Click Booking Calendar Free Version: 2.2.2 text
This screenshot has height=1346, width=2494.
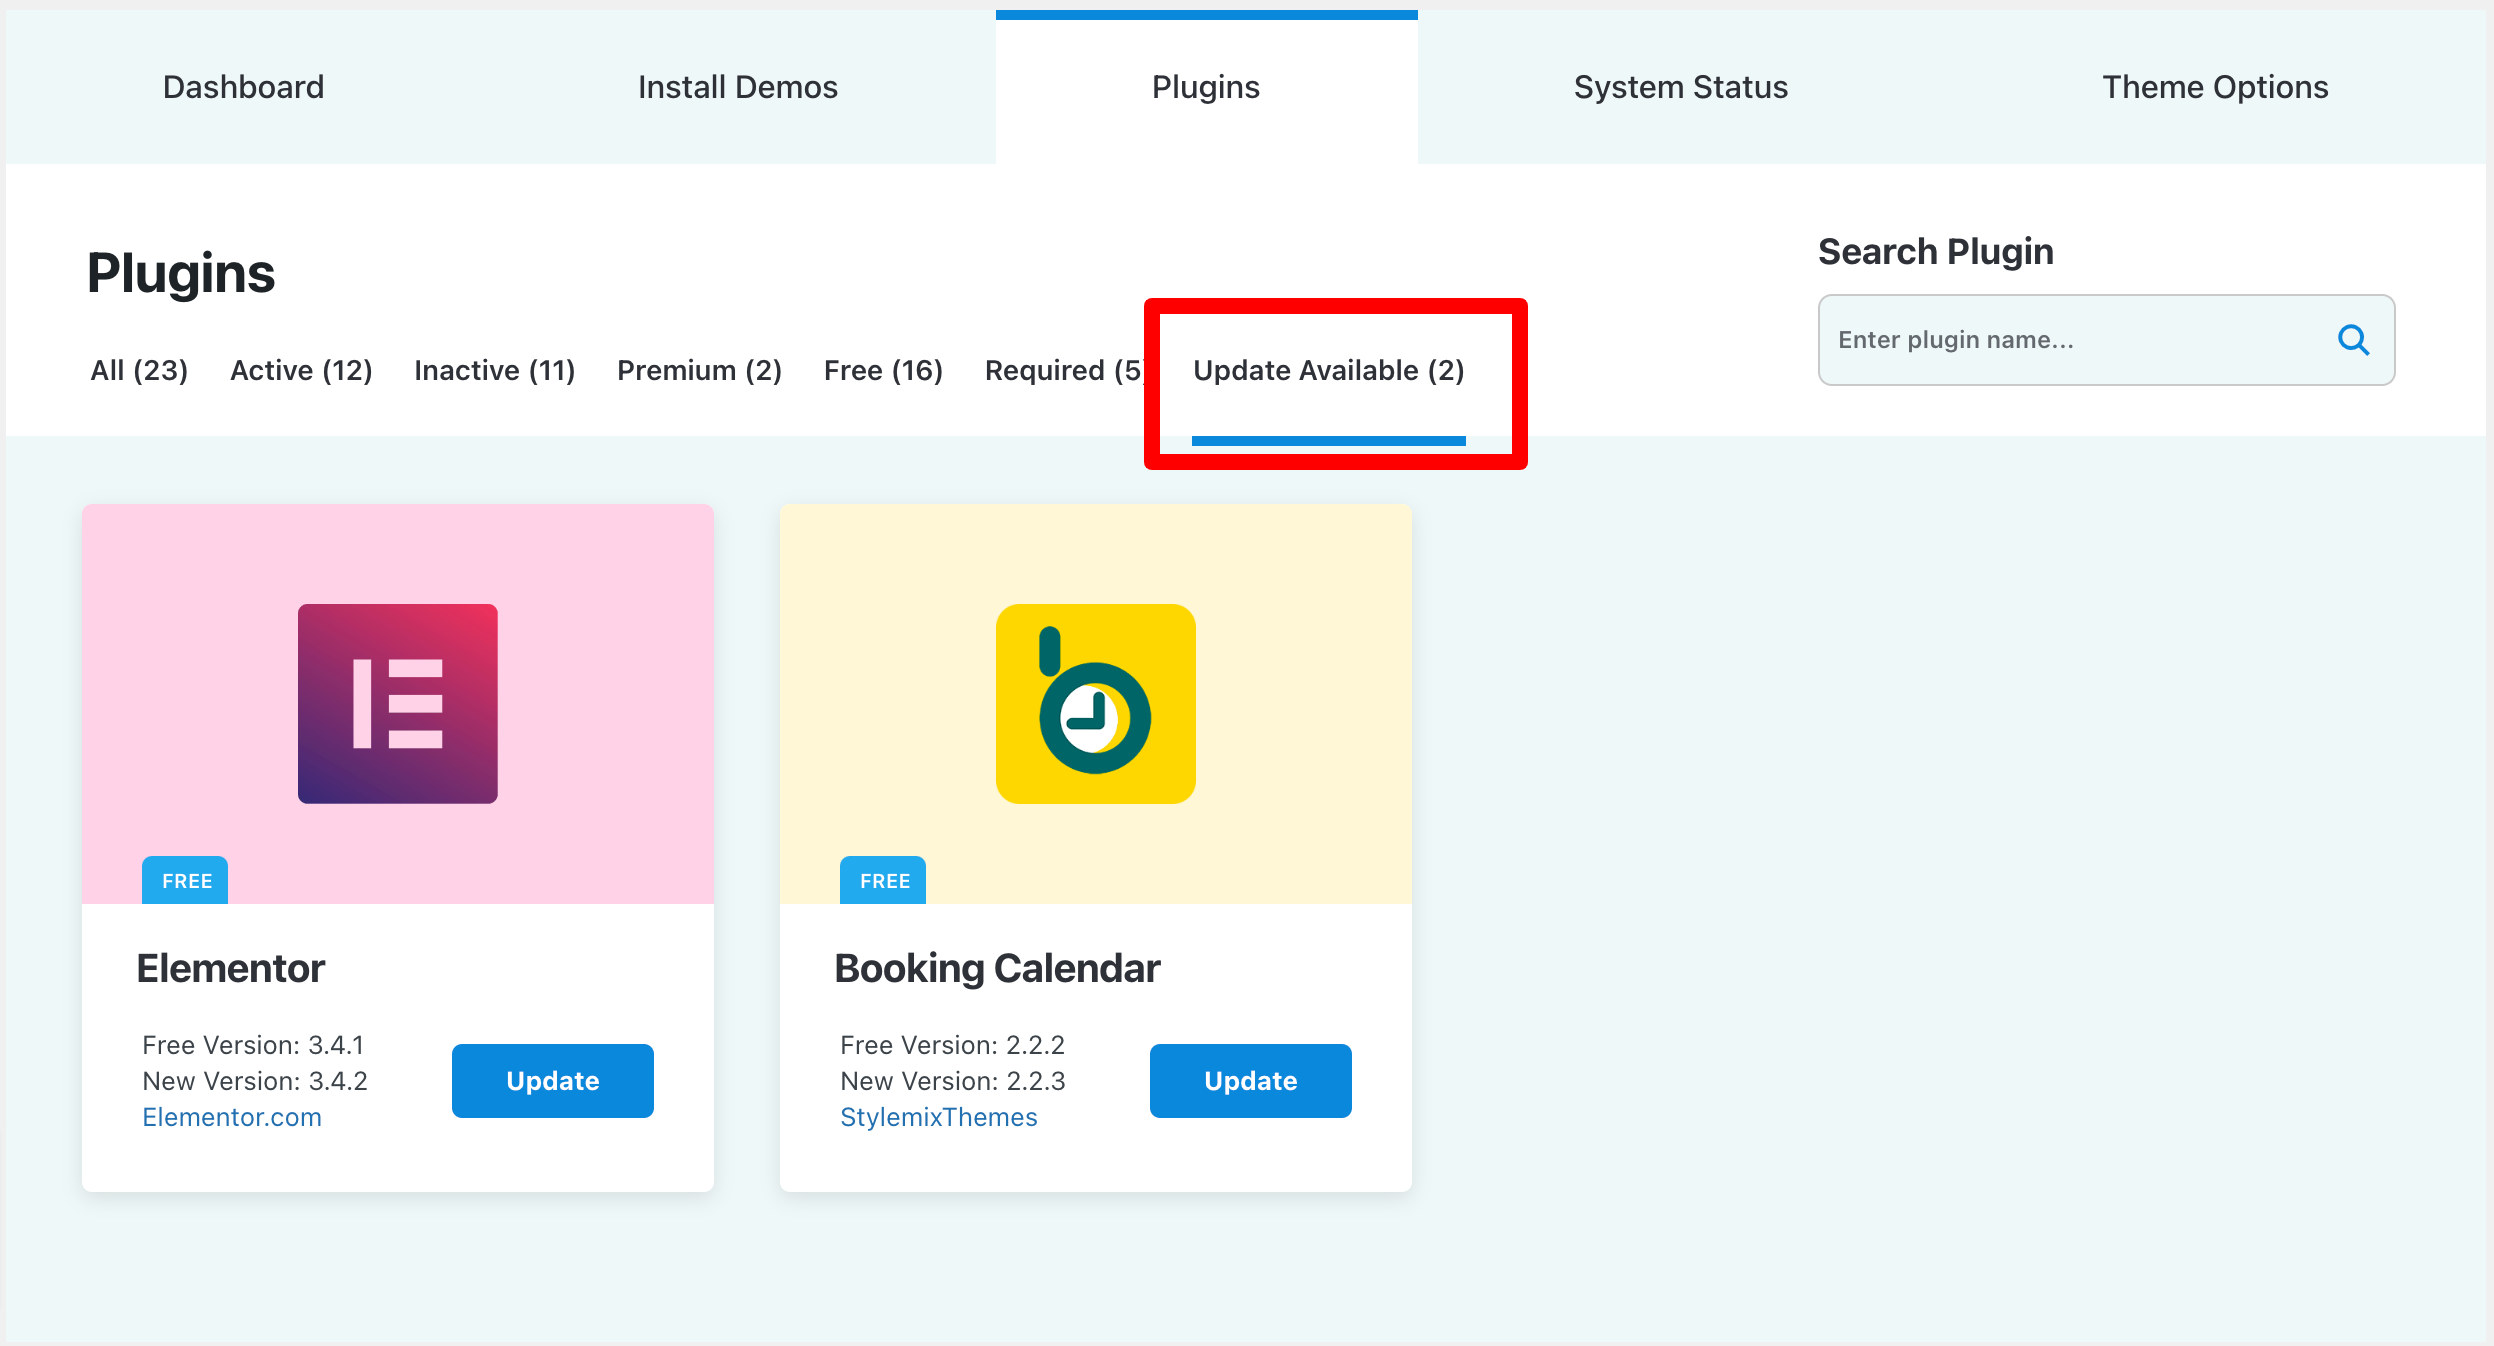(952, 1045)
